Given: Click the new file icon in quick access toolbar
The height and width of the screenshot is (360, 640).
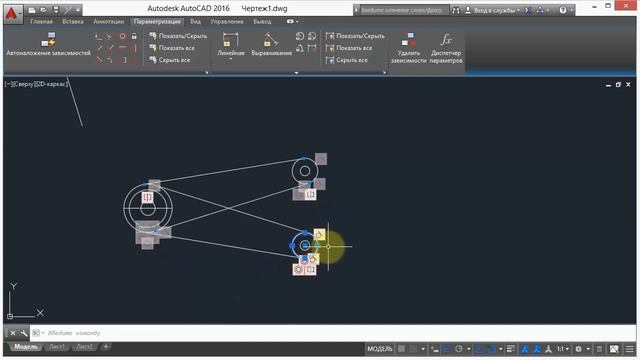Looking at the screenshot, I should point(31,10).
